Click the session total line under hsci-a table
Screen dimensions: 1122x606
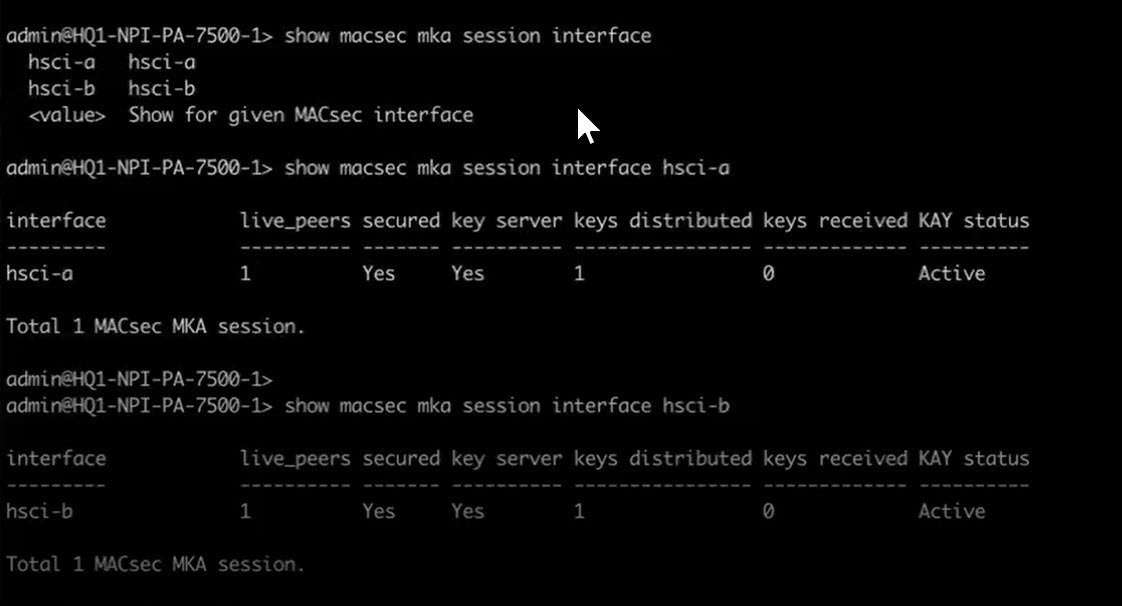pyautogui.click(x=155, y=327)
